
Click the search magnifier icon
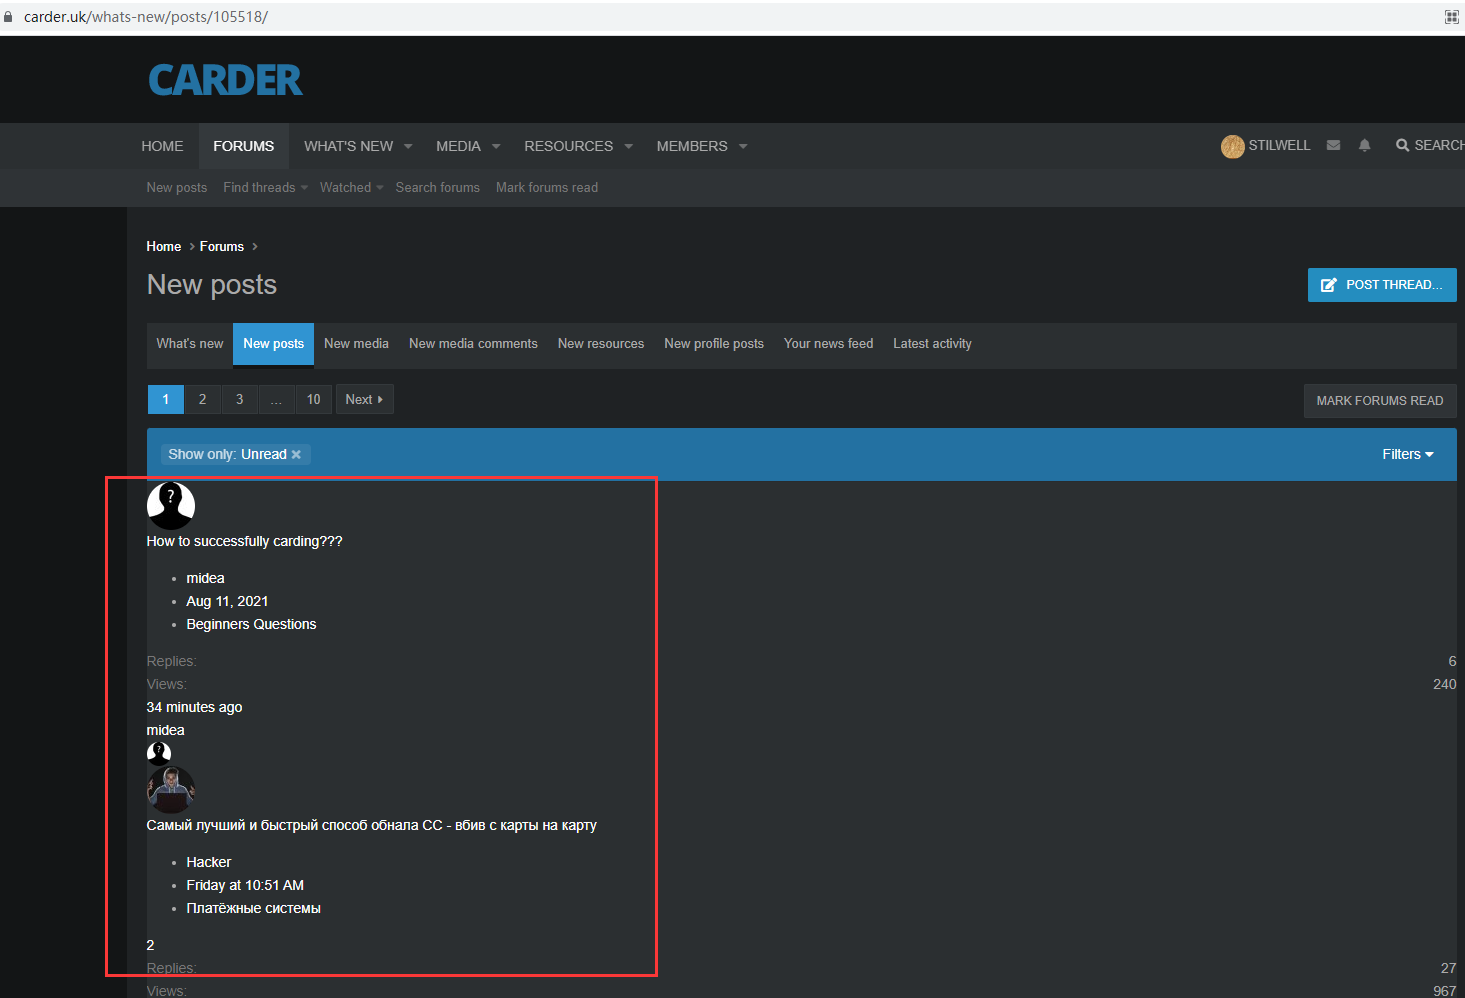[x=1402, y=146]
